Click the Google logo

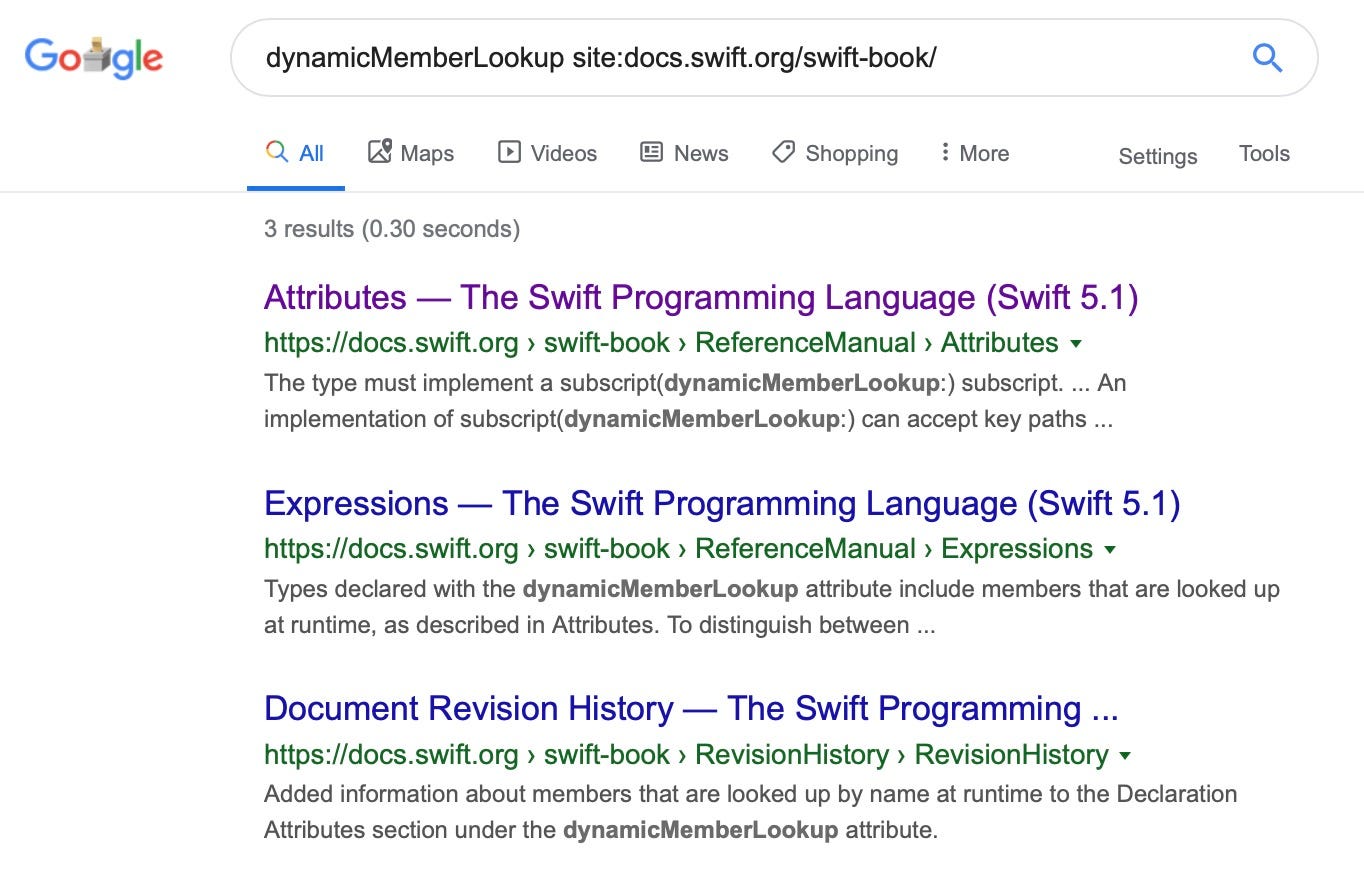coord(93,57)
